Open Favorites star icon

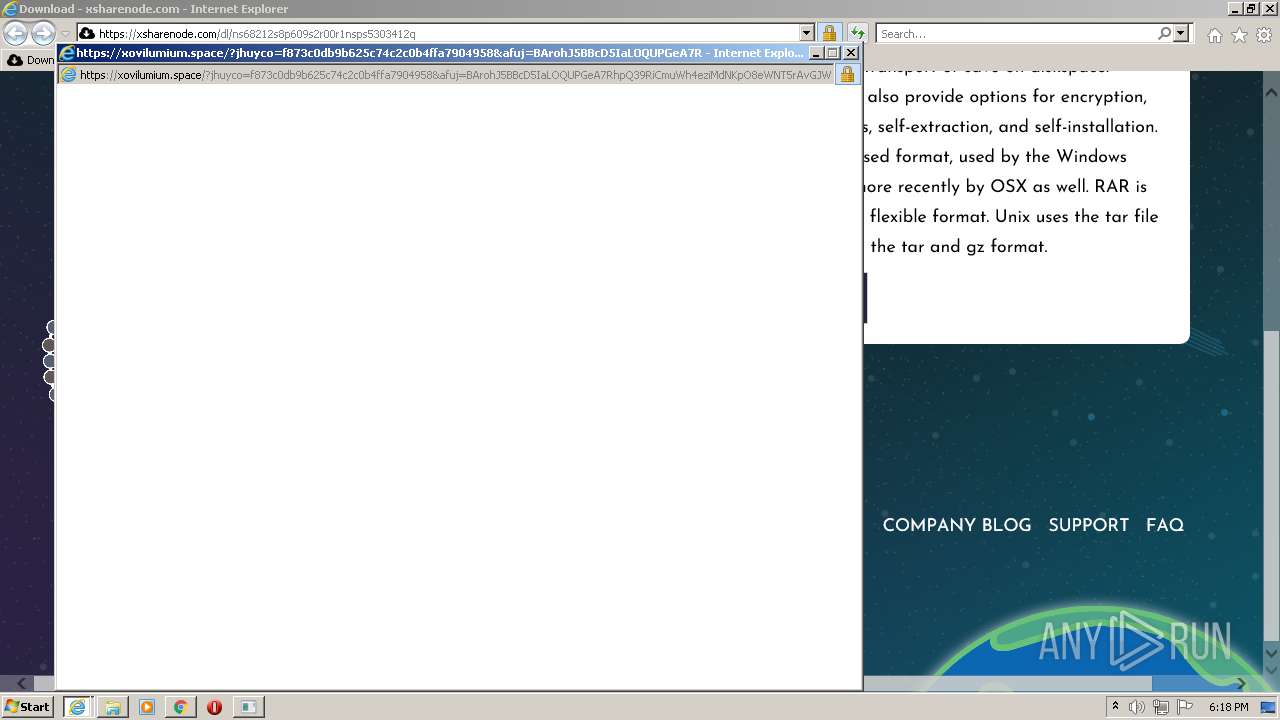tap(1239, 35)
